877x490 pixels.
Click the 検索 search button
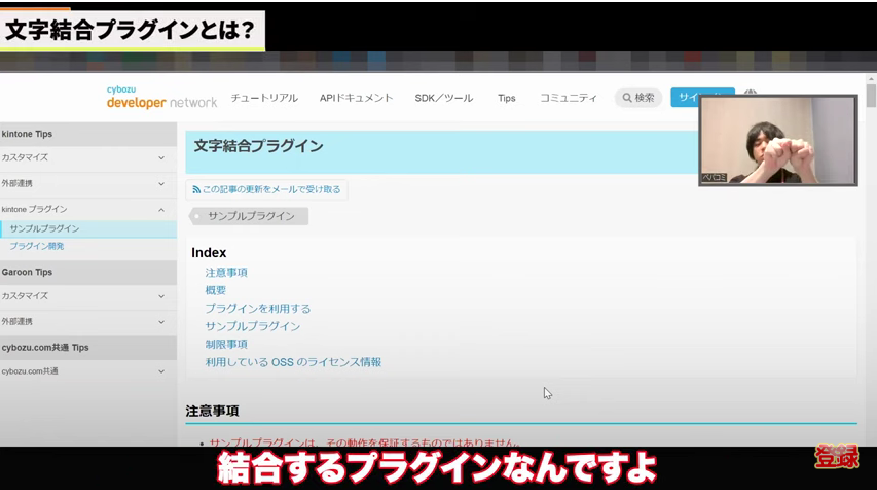point(639,98)
